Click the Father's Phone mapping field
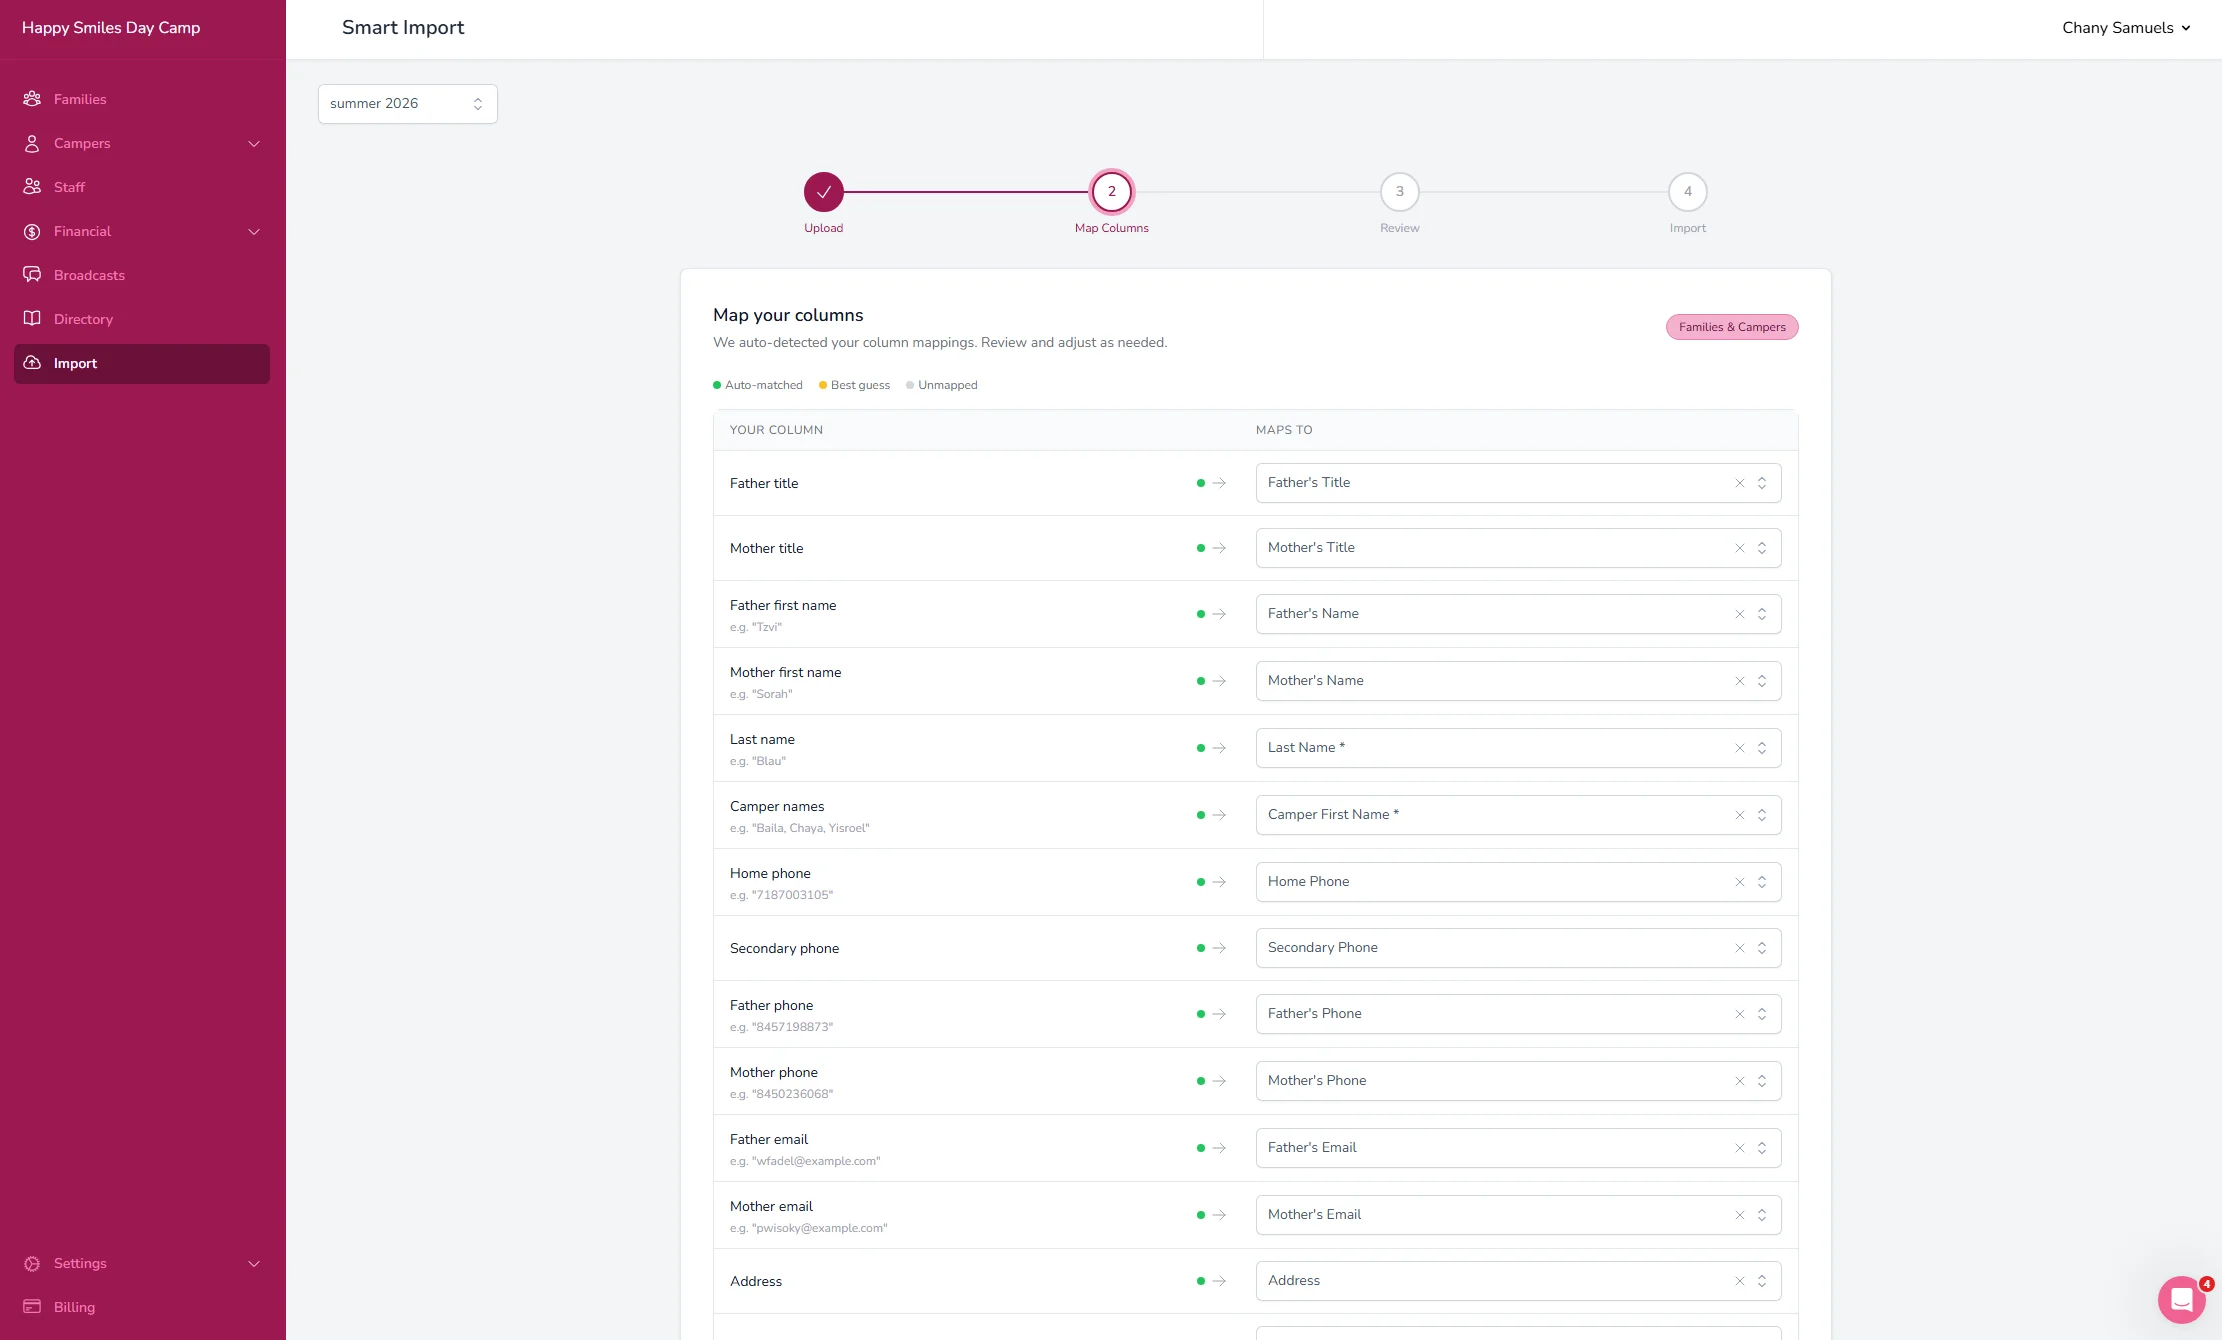This screenshot has width=2222, height=1340. [1518, 1014]
